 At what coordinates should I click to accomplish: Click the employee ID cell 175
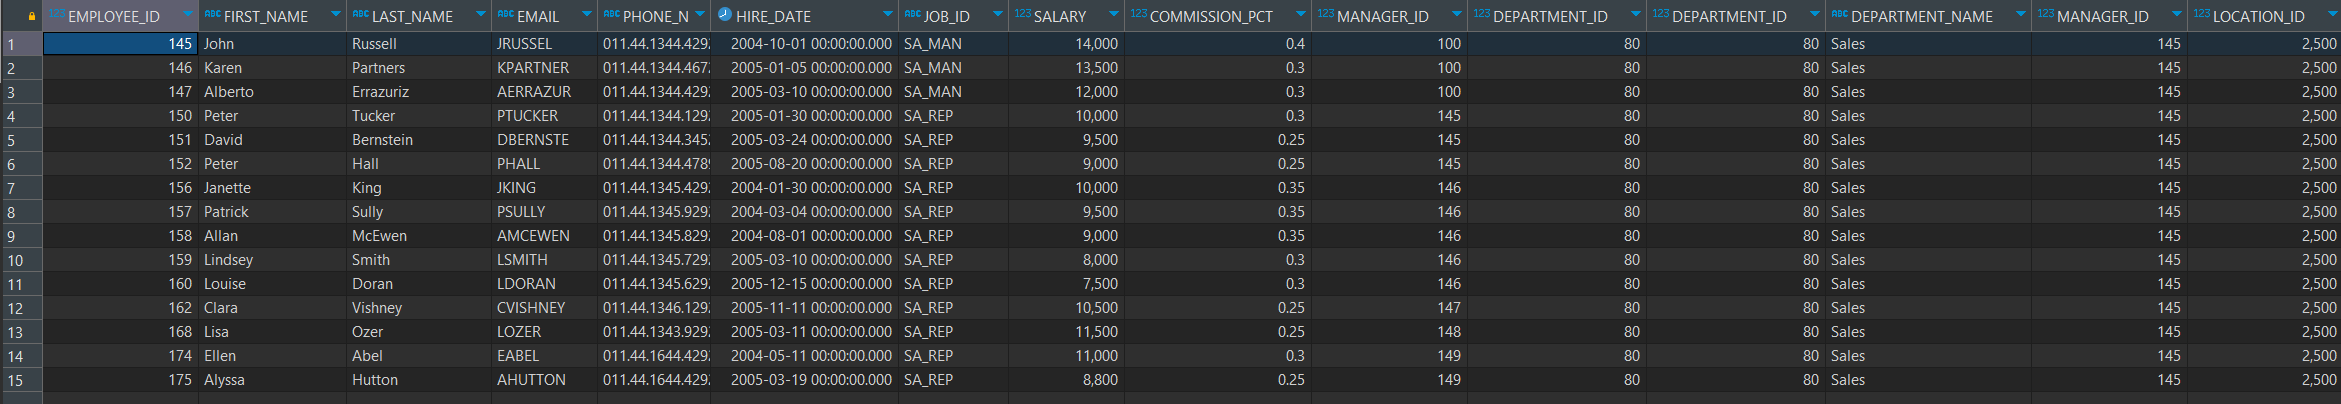[120, 380]
